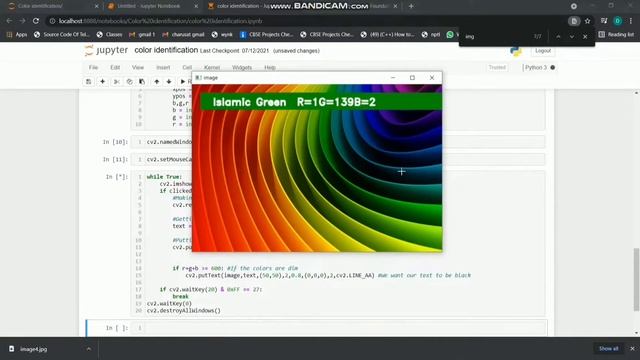
Task: Close the downloads bar
Action: [632, 349]
